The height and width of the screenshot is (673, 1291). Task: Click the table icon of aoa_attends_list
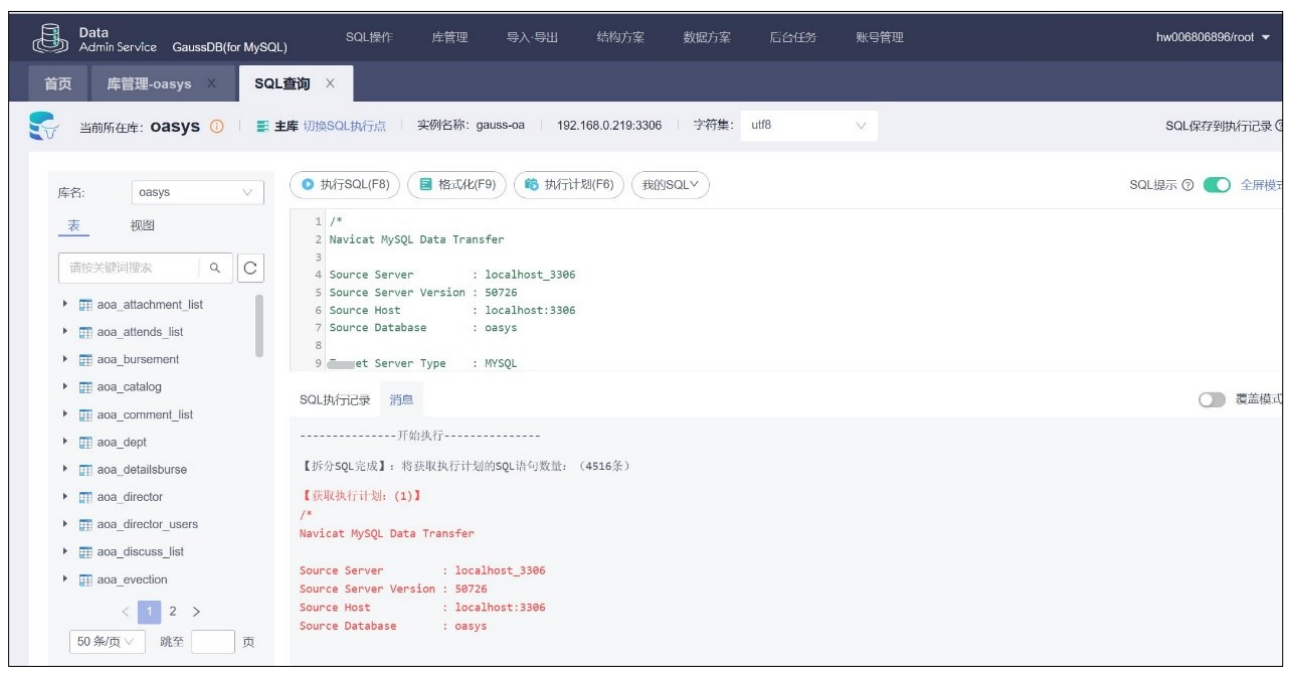coord(86,332)
